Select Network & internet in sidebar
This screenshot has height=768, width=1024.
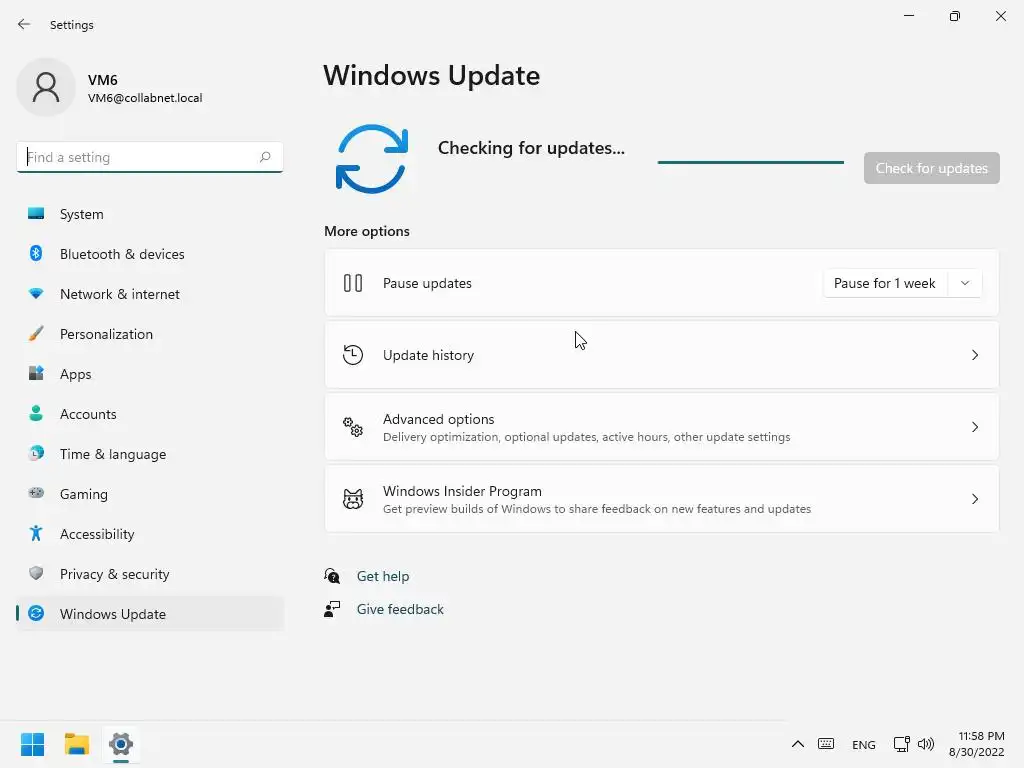click(150, 294)
